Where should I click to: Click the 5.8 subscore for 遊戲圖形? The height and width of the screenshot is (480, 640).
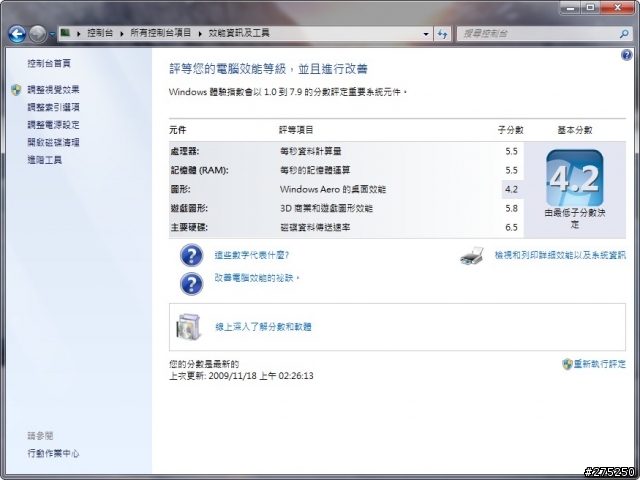click(x=511, y=208)
